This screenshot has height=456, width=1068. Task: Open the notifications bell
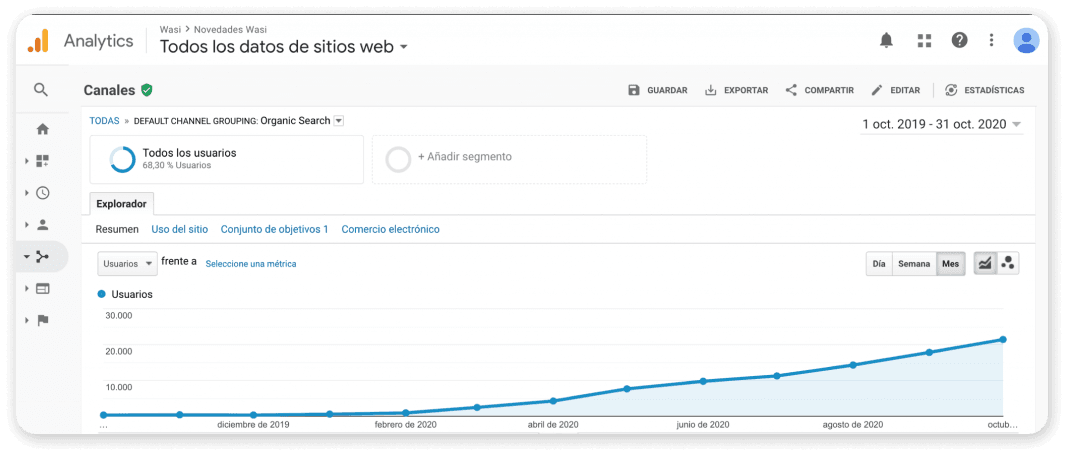point(886,41)
